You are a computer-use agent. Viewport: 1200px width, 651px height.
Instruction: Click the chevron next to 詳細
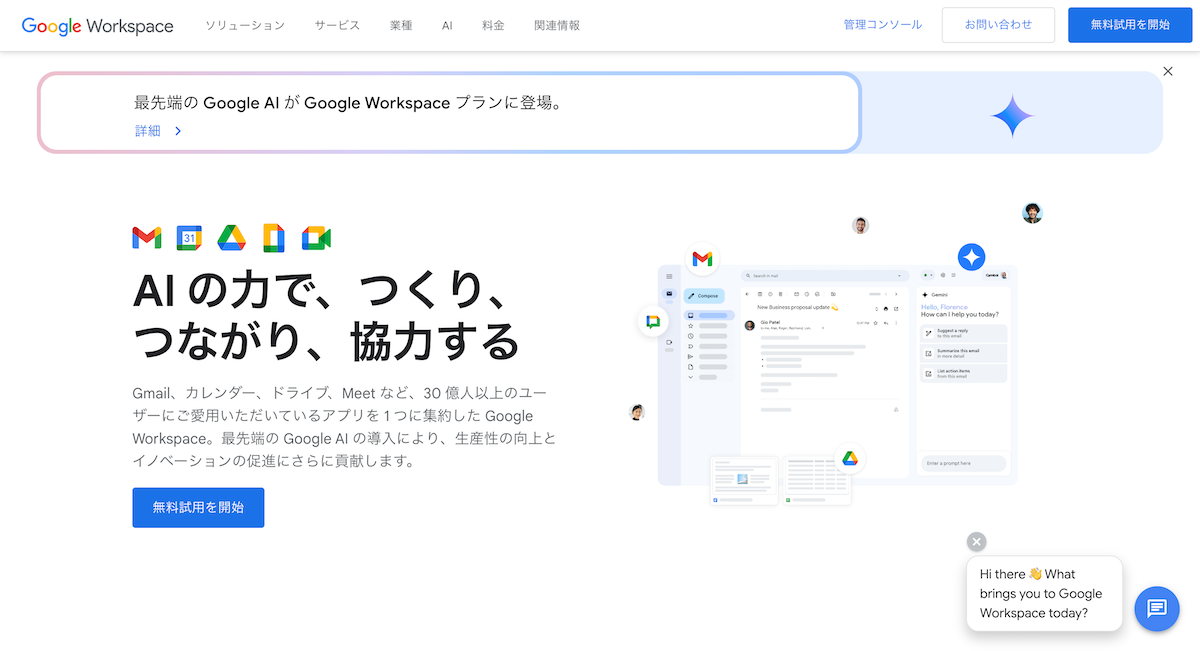(x=178, y=130)
